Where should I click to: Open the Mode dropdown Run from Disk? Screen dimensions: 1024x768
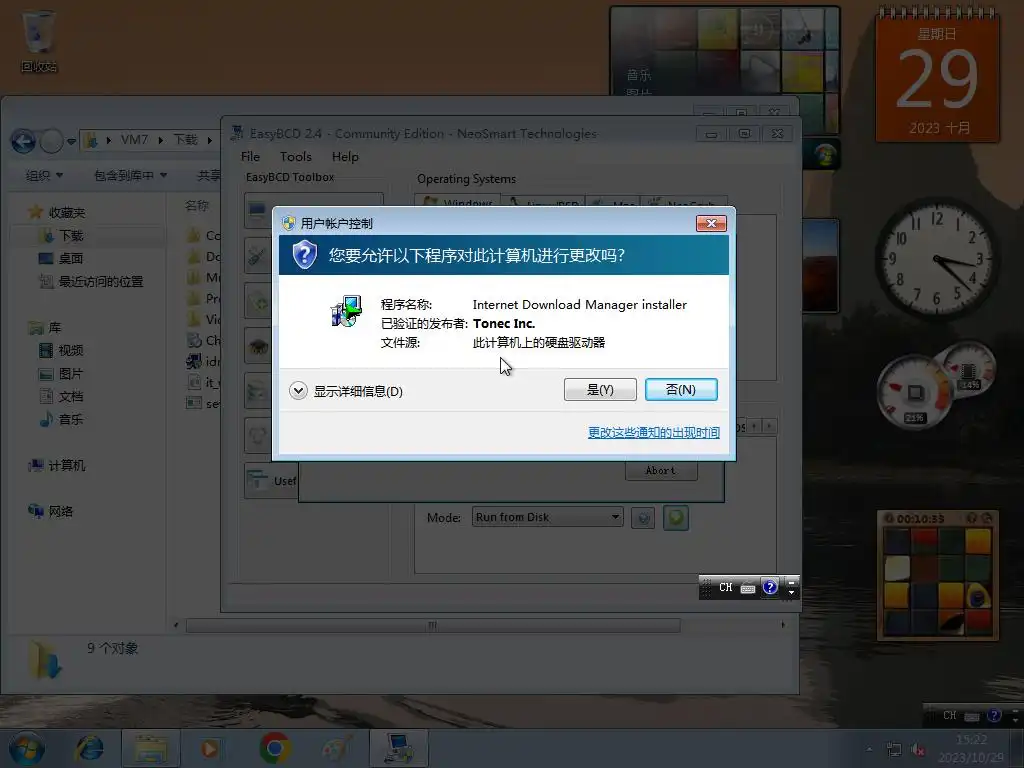[547, 517]
